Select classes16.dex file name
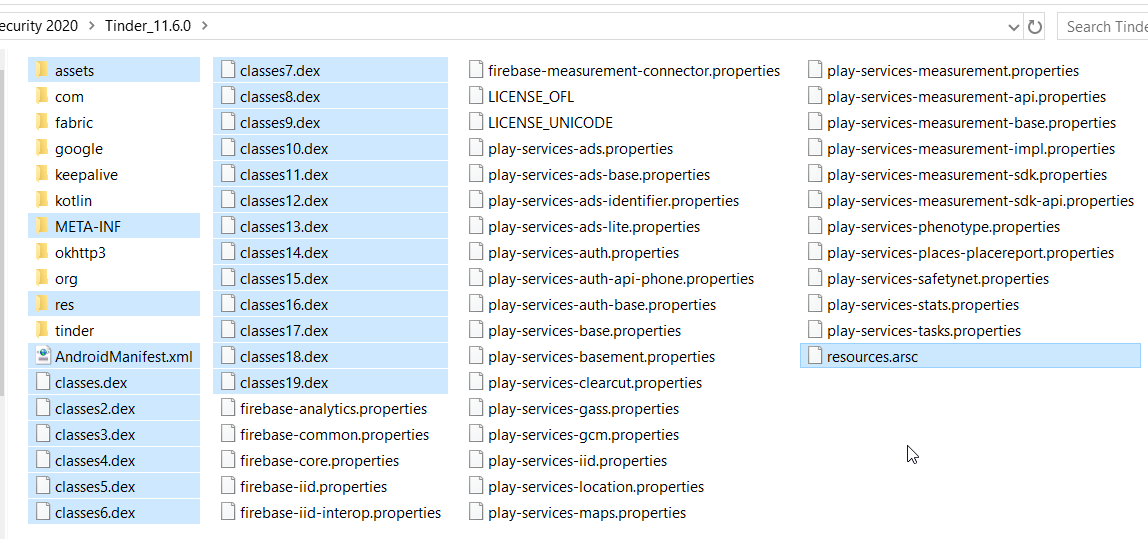The image size is (1148, 544). click(x=284, y=305)
